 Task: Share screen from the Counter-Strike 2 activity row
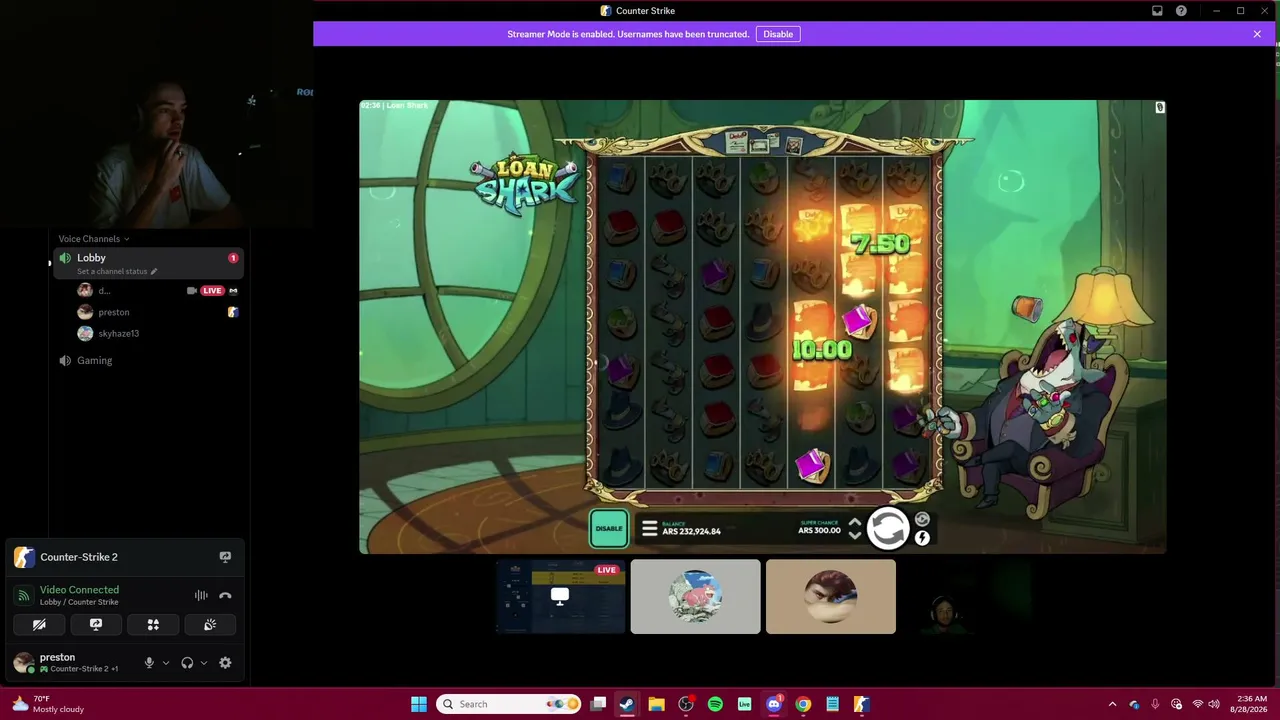(x=225, y=557)
